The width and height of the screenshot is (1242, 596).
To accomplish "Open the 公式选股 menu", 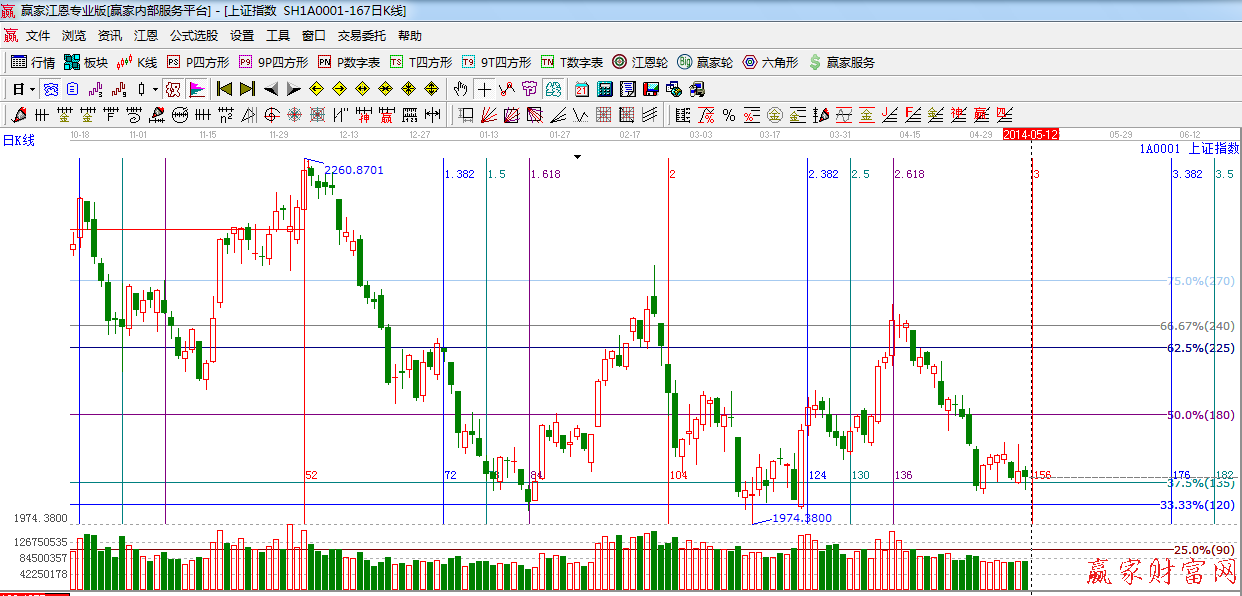I will (x=193, y=36).
